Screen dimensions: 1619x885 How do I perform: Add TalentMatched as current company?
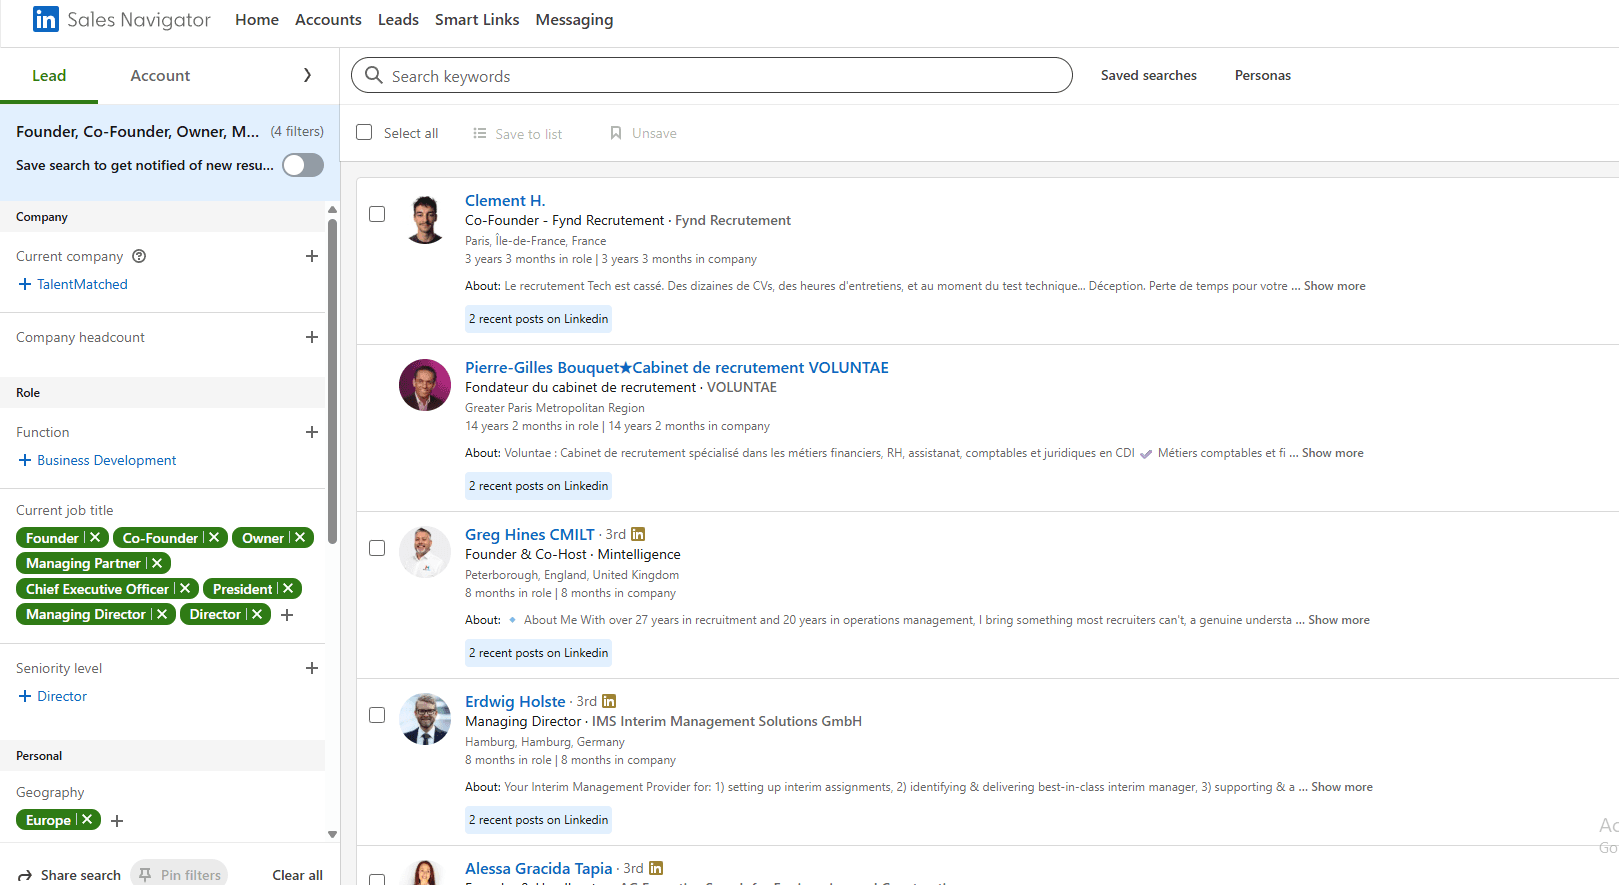tap(73, 284)
